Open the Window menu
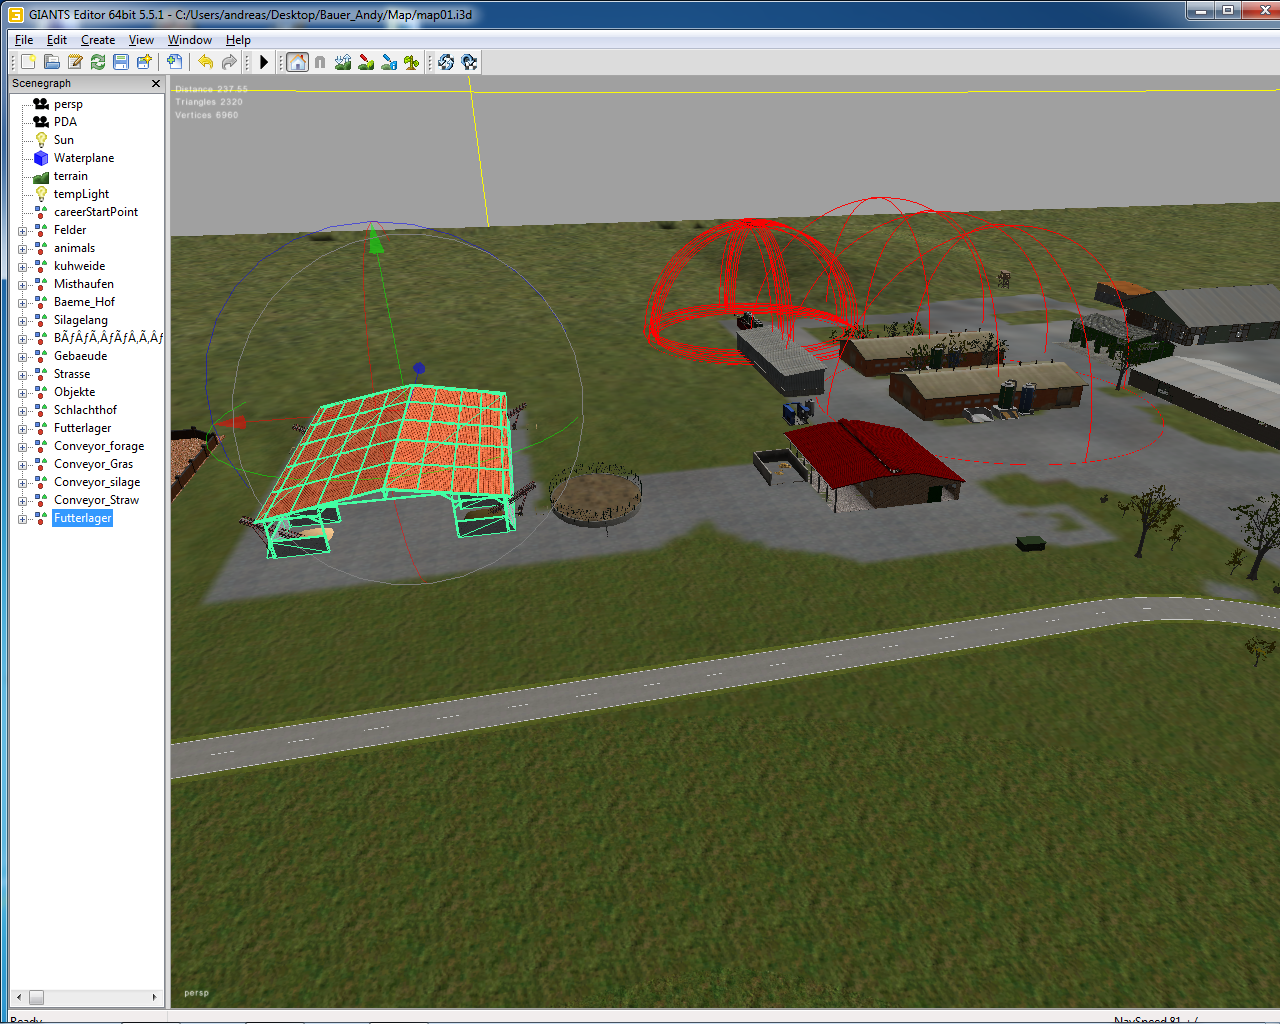1280x1024 pixels. [190, 40]
